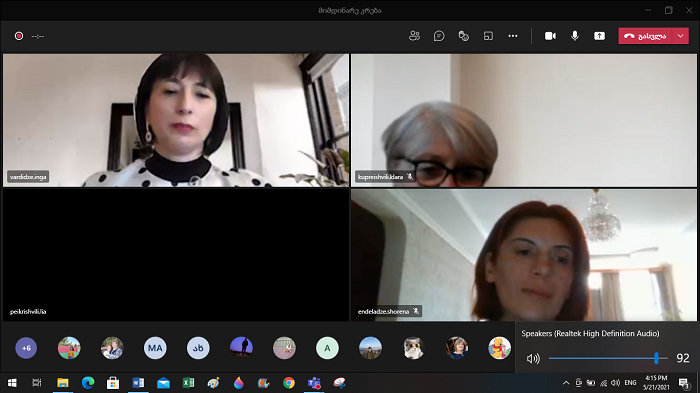Image resolution: width=700 pixels, height=393 pixels.
Task: Show hidden system tray icons chevron
Action: pos(566,383)
